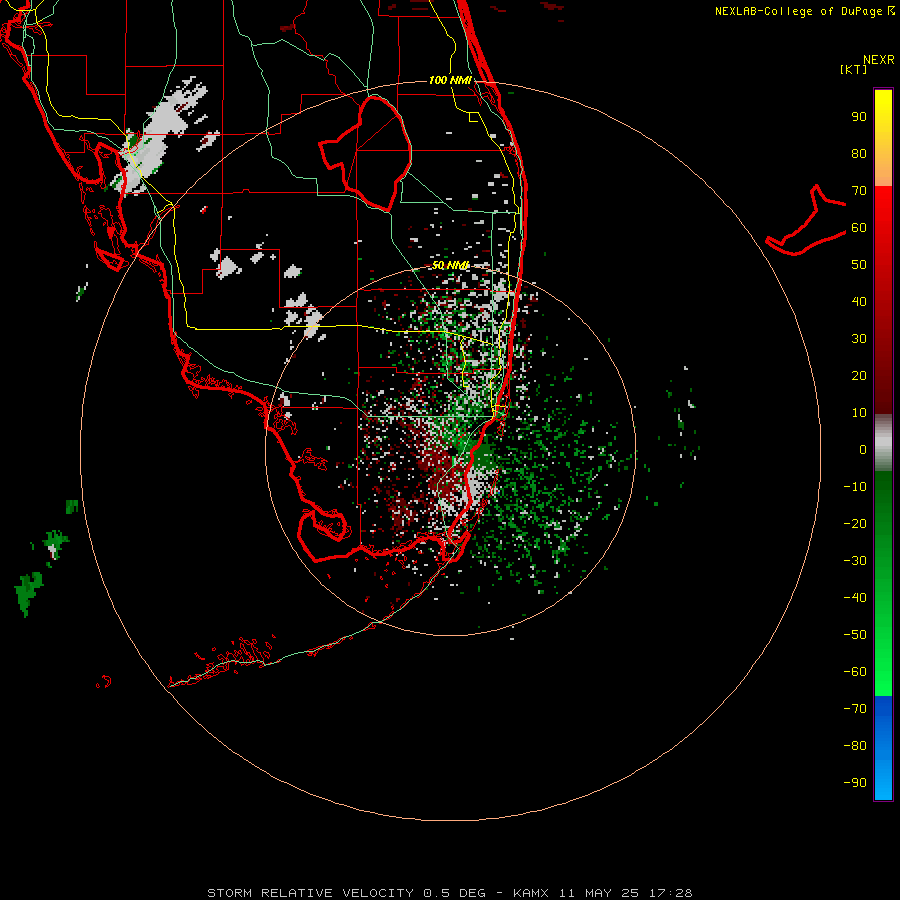Click the -80 value on the velocity scale
Screen dimensions: 900x900
tap(855, 746)
